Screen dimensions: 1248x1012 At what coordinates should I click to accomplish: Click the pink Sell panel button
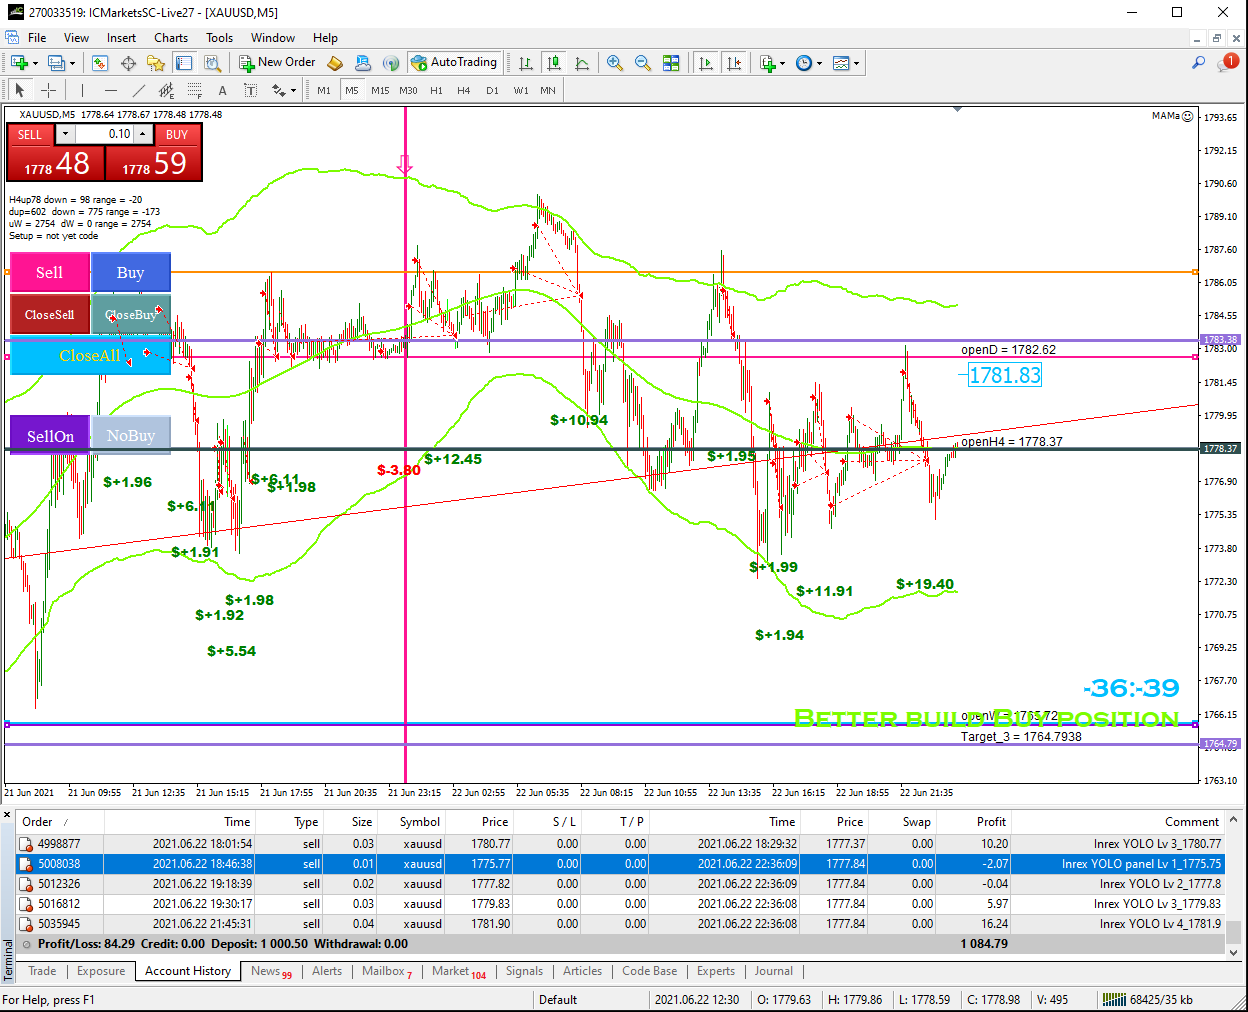tap(49, 272)
